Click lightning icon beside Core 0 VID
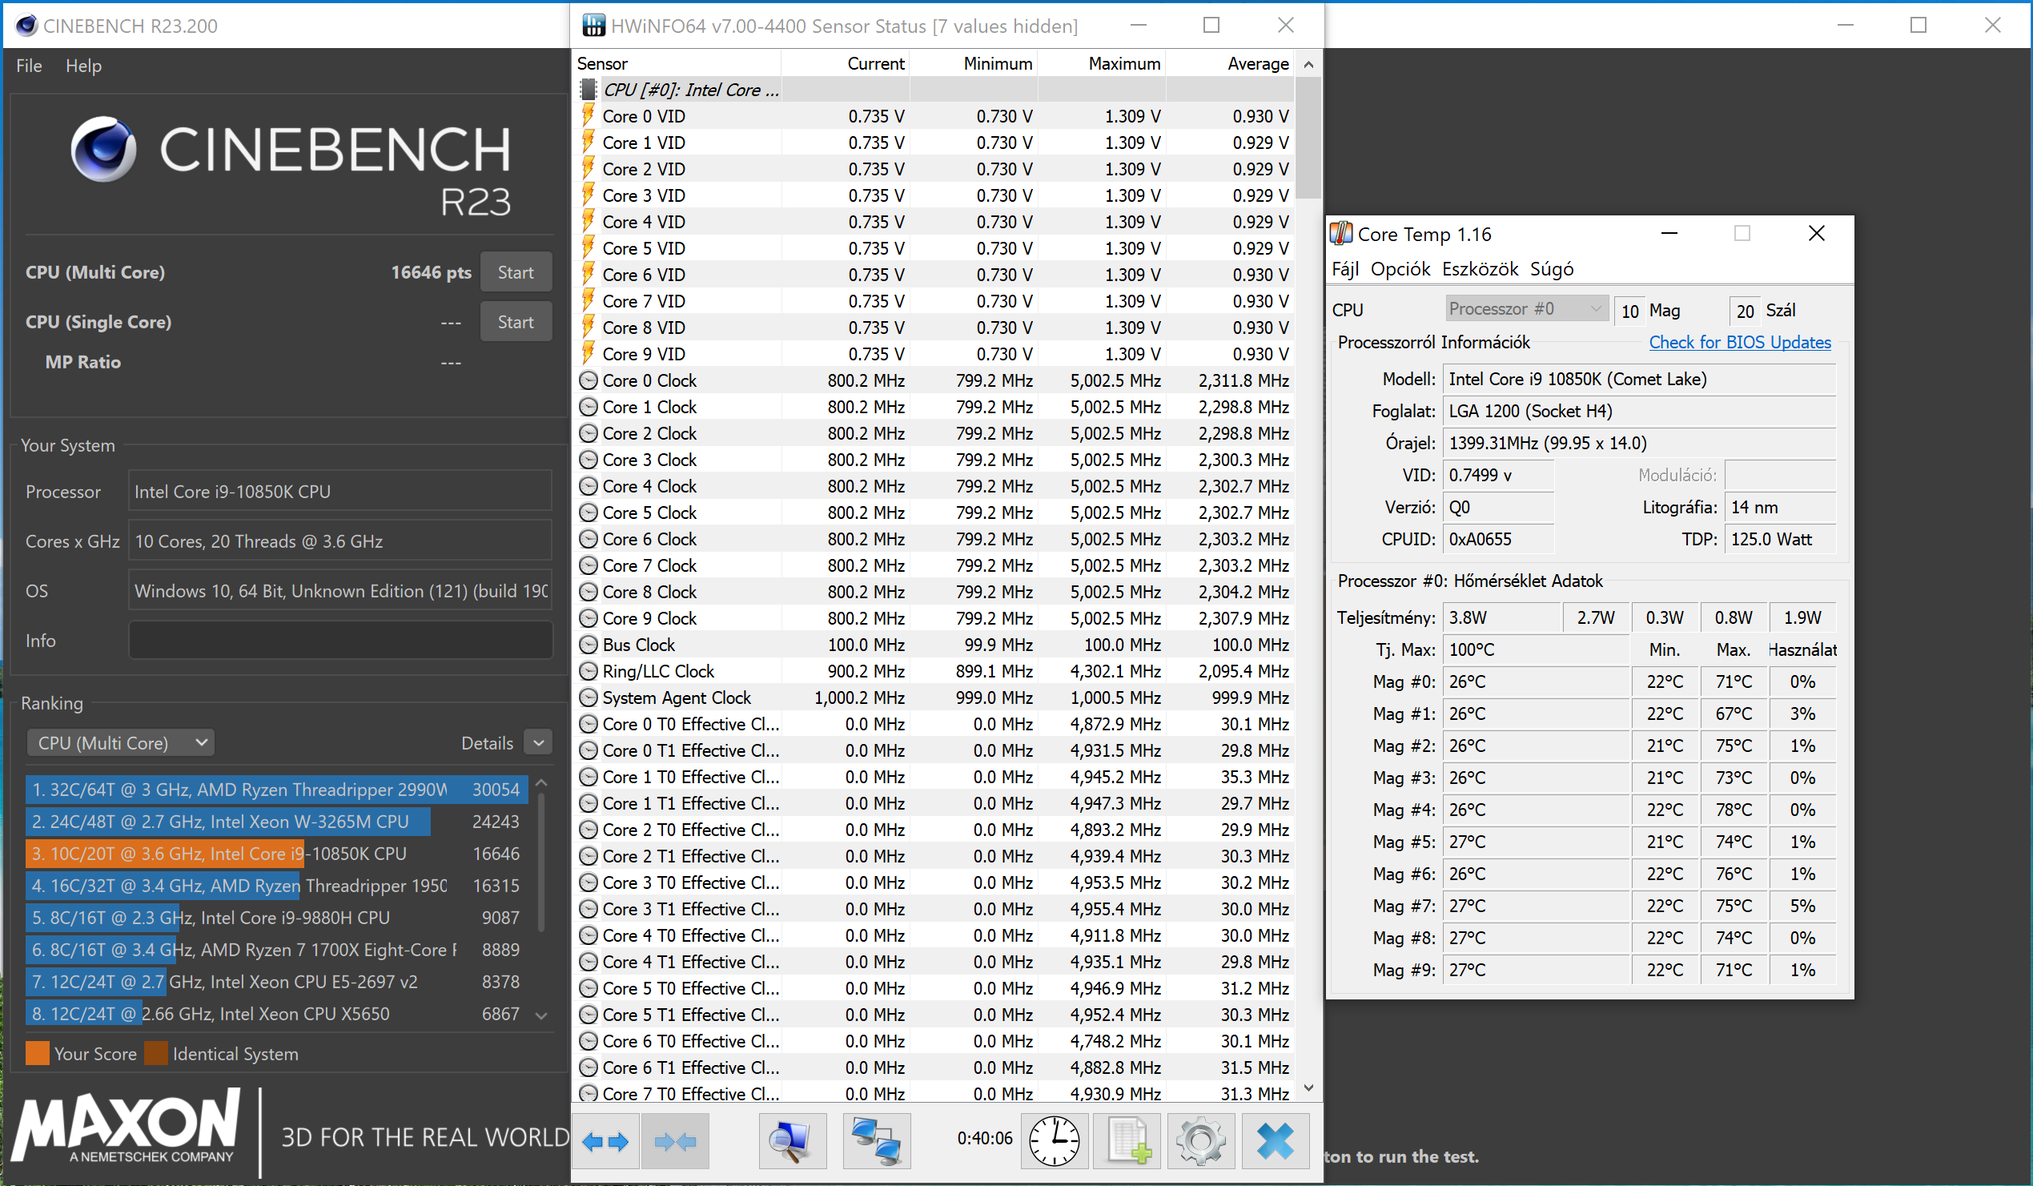 click(x=589, y=116)
